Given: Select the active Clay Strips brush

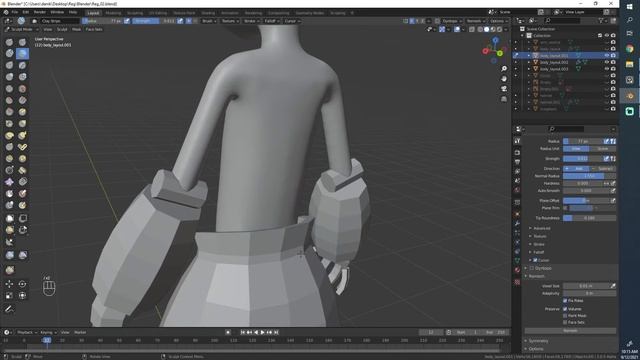Looking at the screenshot, I should click(22, 53).
